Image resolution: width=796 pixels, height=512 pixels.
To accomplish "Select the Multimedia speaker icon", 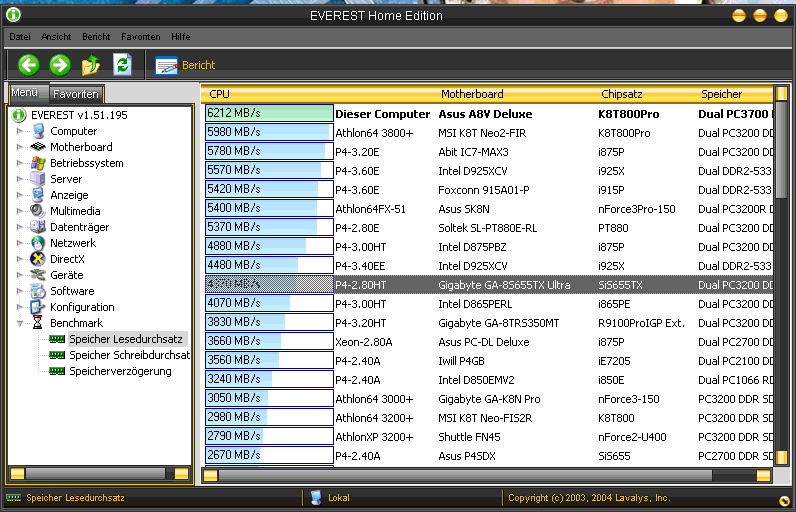I will point(38,211).
